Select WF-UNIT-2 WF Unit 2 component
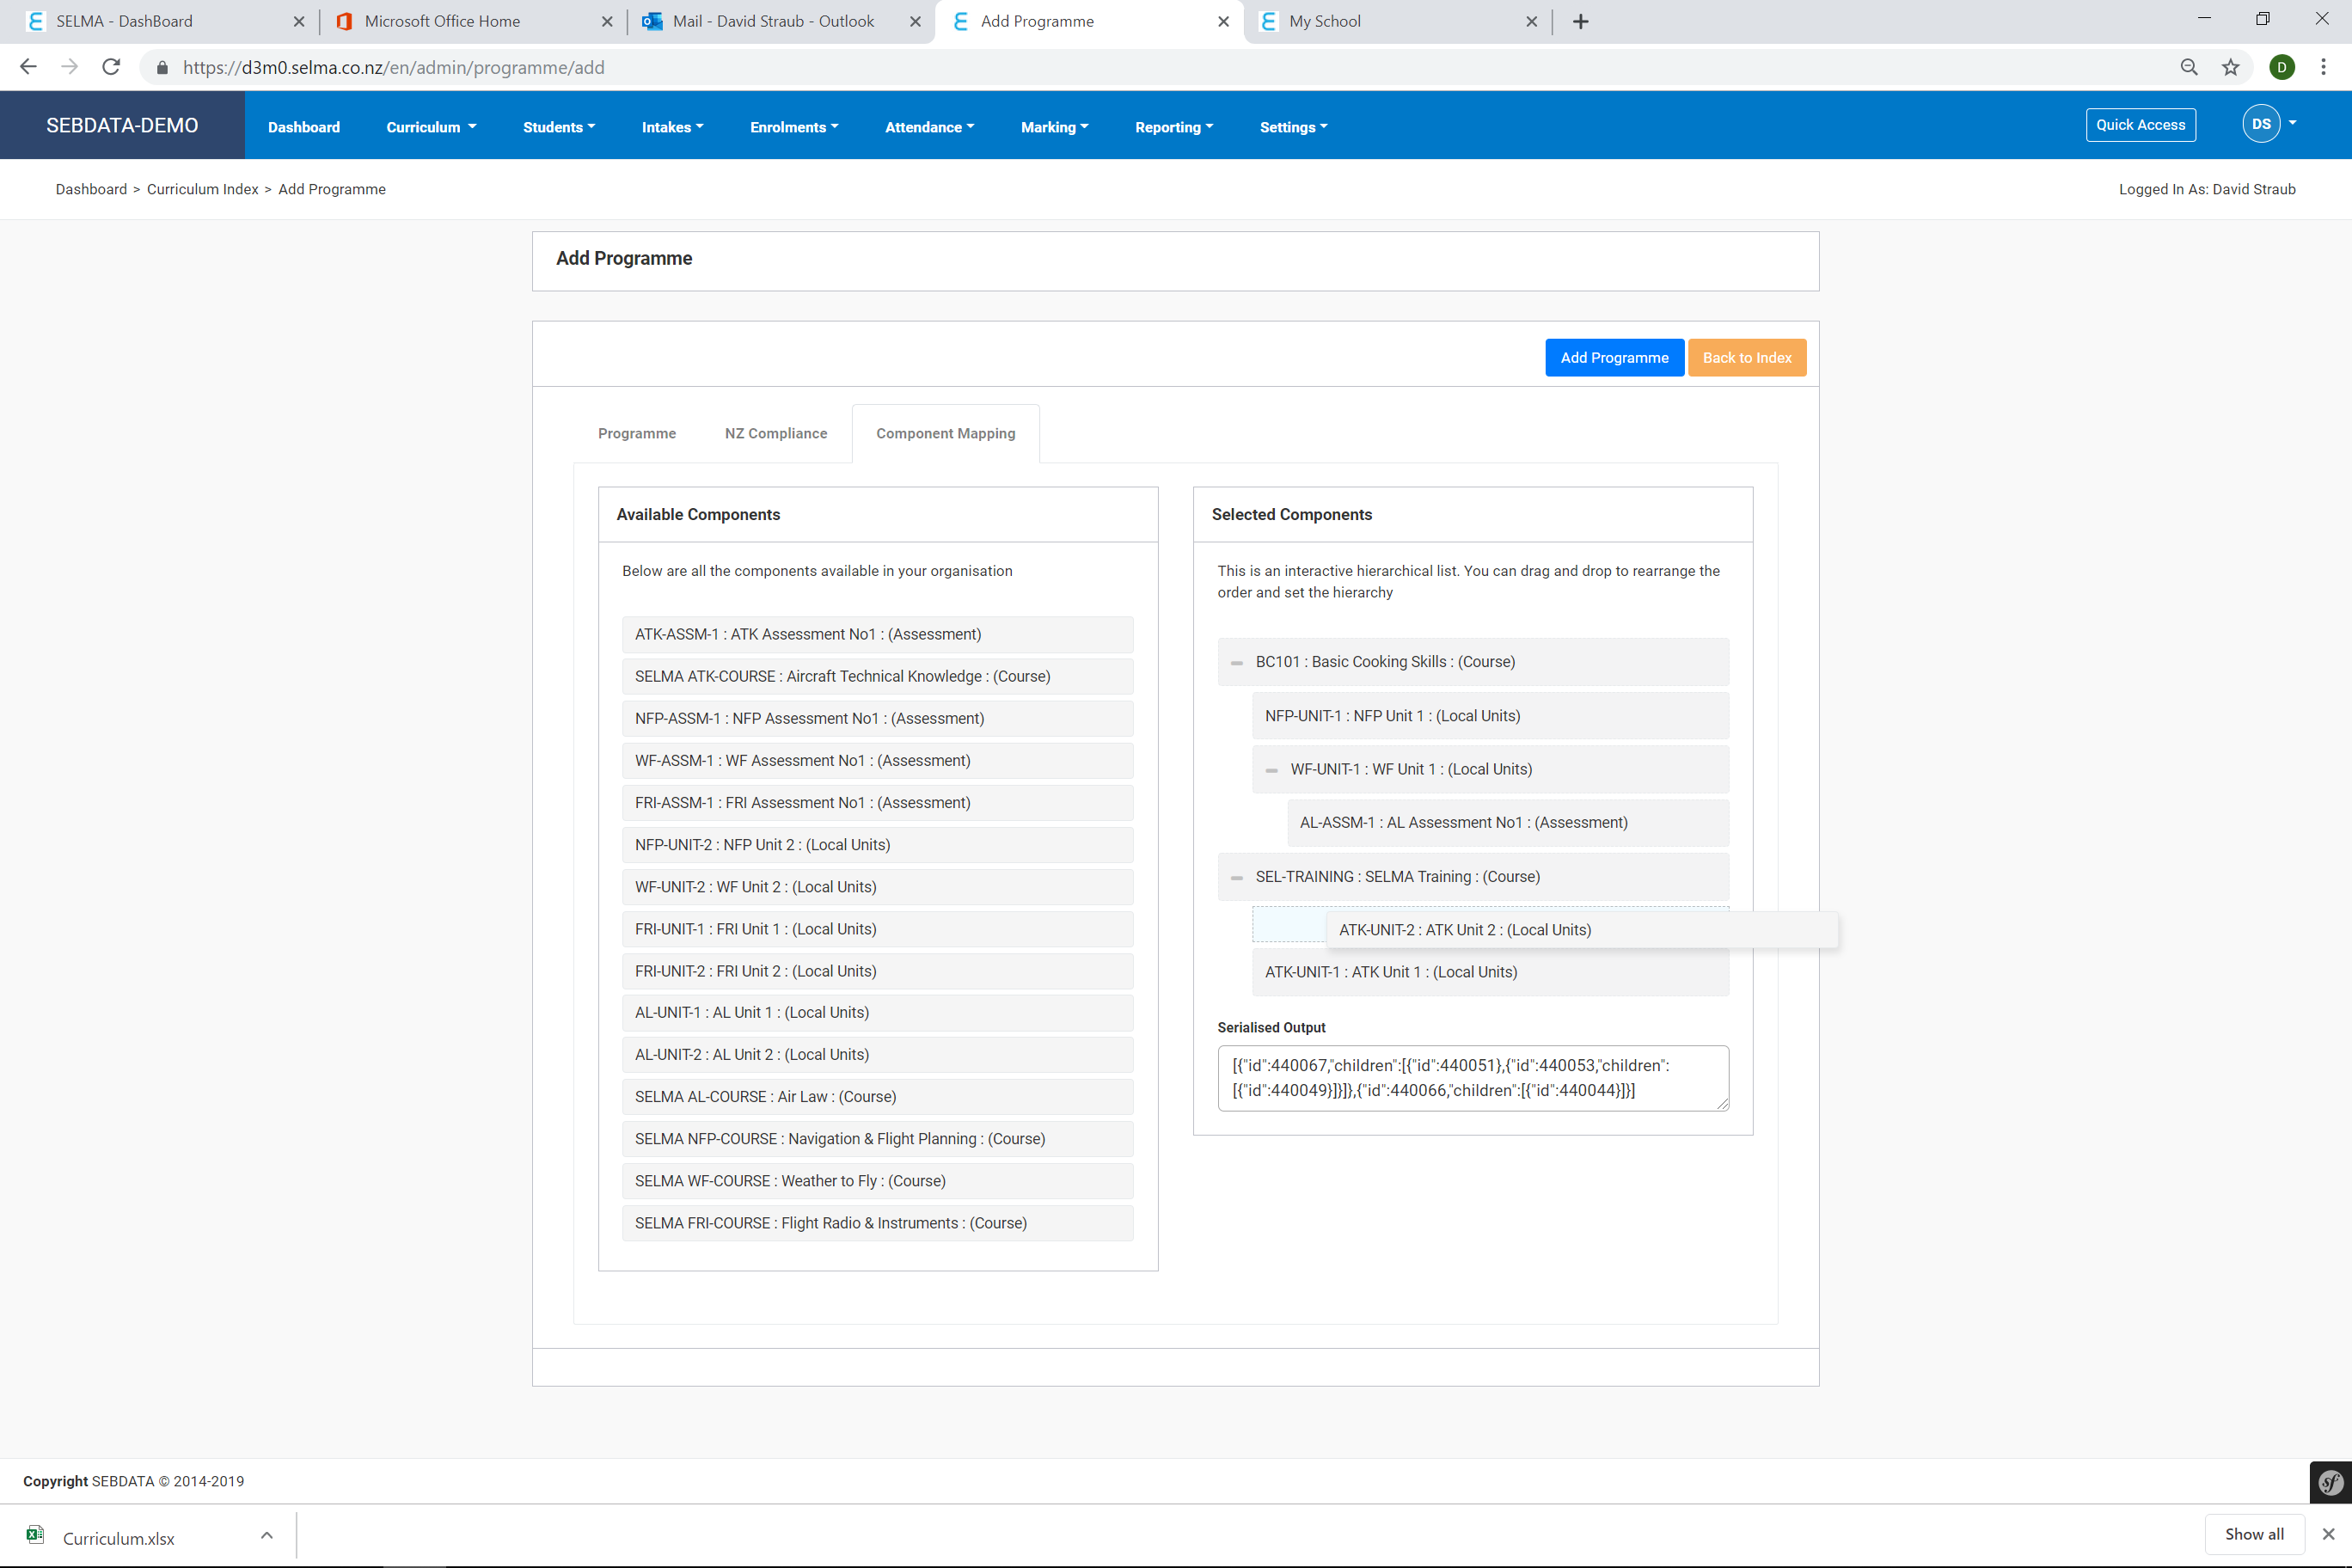Viewport: 2352px width, 1568px height. tap(877, 887)
